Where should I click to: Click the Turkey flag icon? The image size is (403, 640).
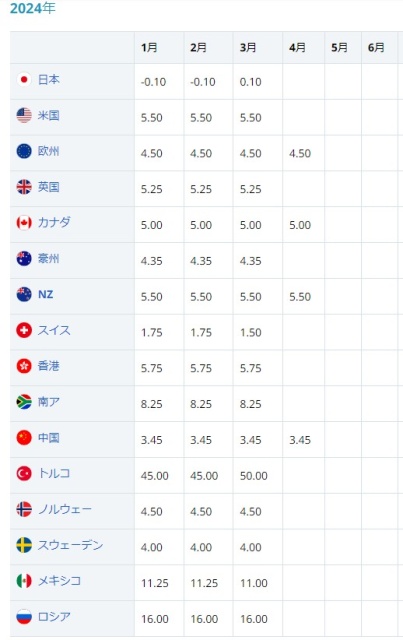24,473
